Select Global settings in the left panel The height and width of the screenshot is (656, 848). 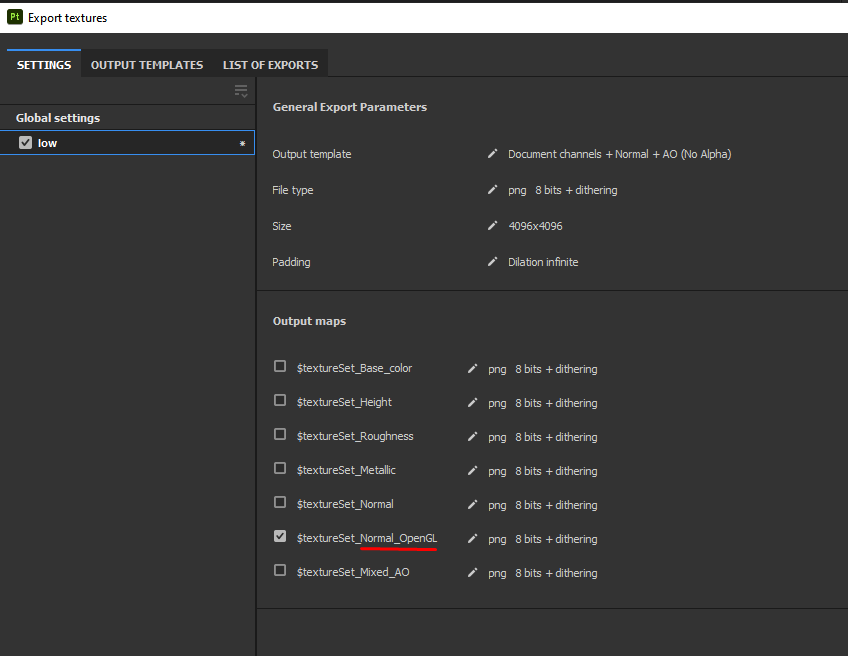click(x=58, y=118)
